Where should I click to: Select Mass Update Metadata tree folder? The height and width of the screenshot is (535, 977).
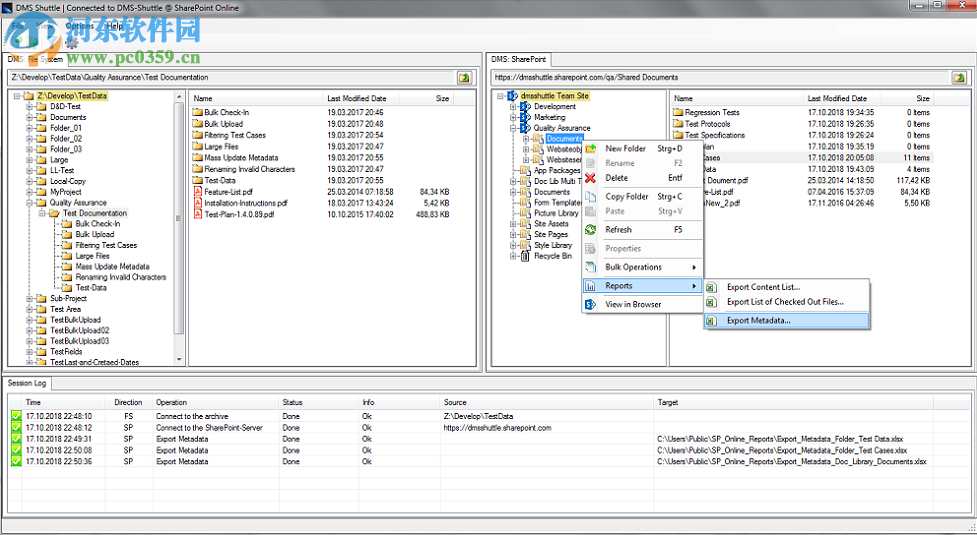click(x=112, y=267)
